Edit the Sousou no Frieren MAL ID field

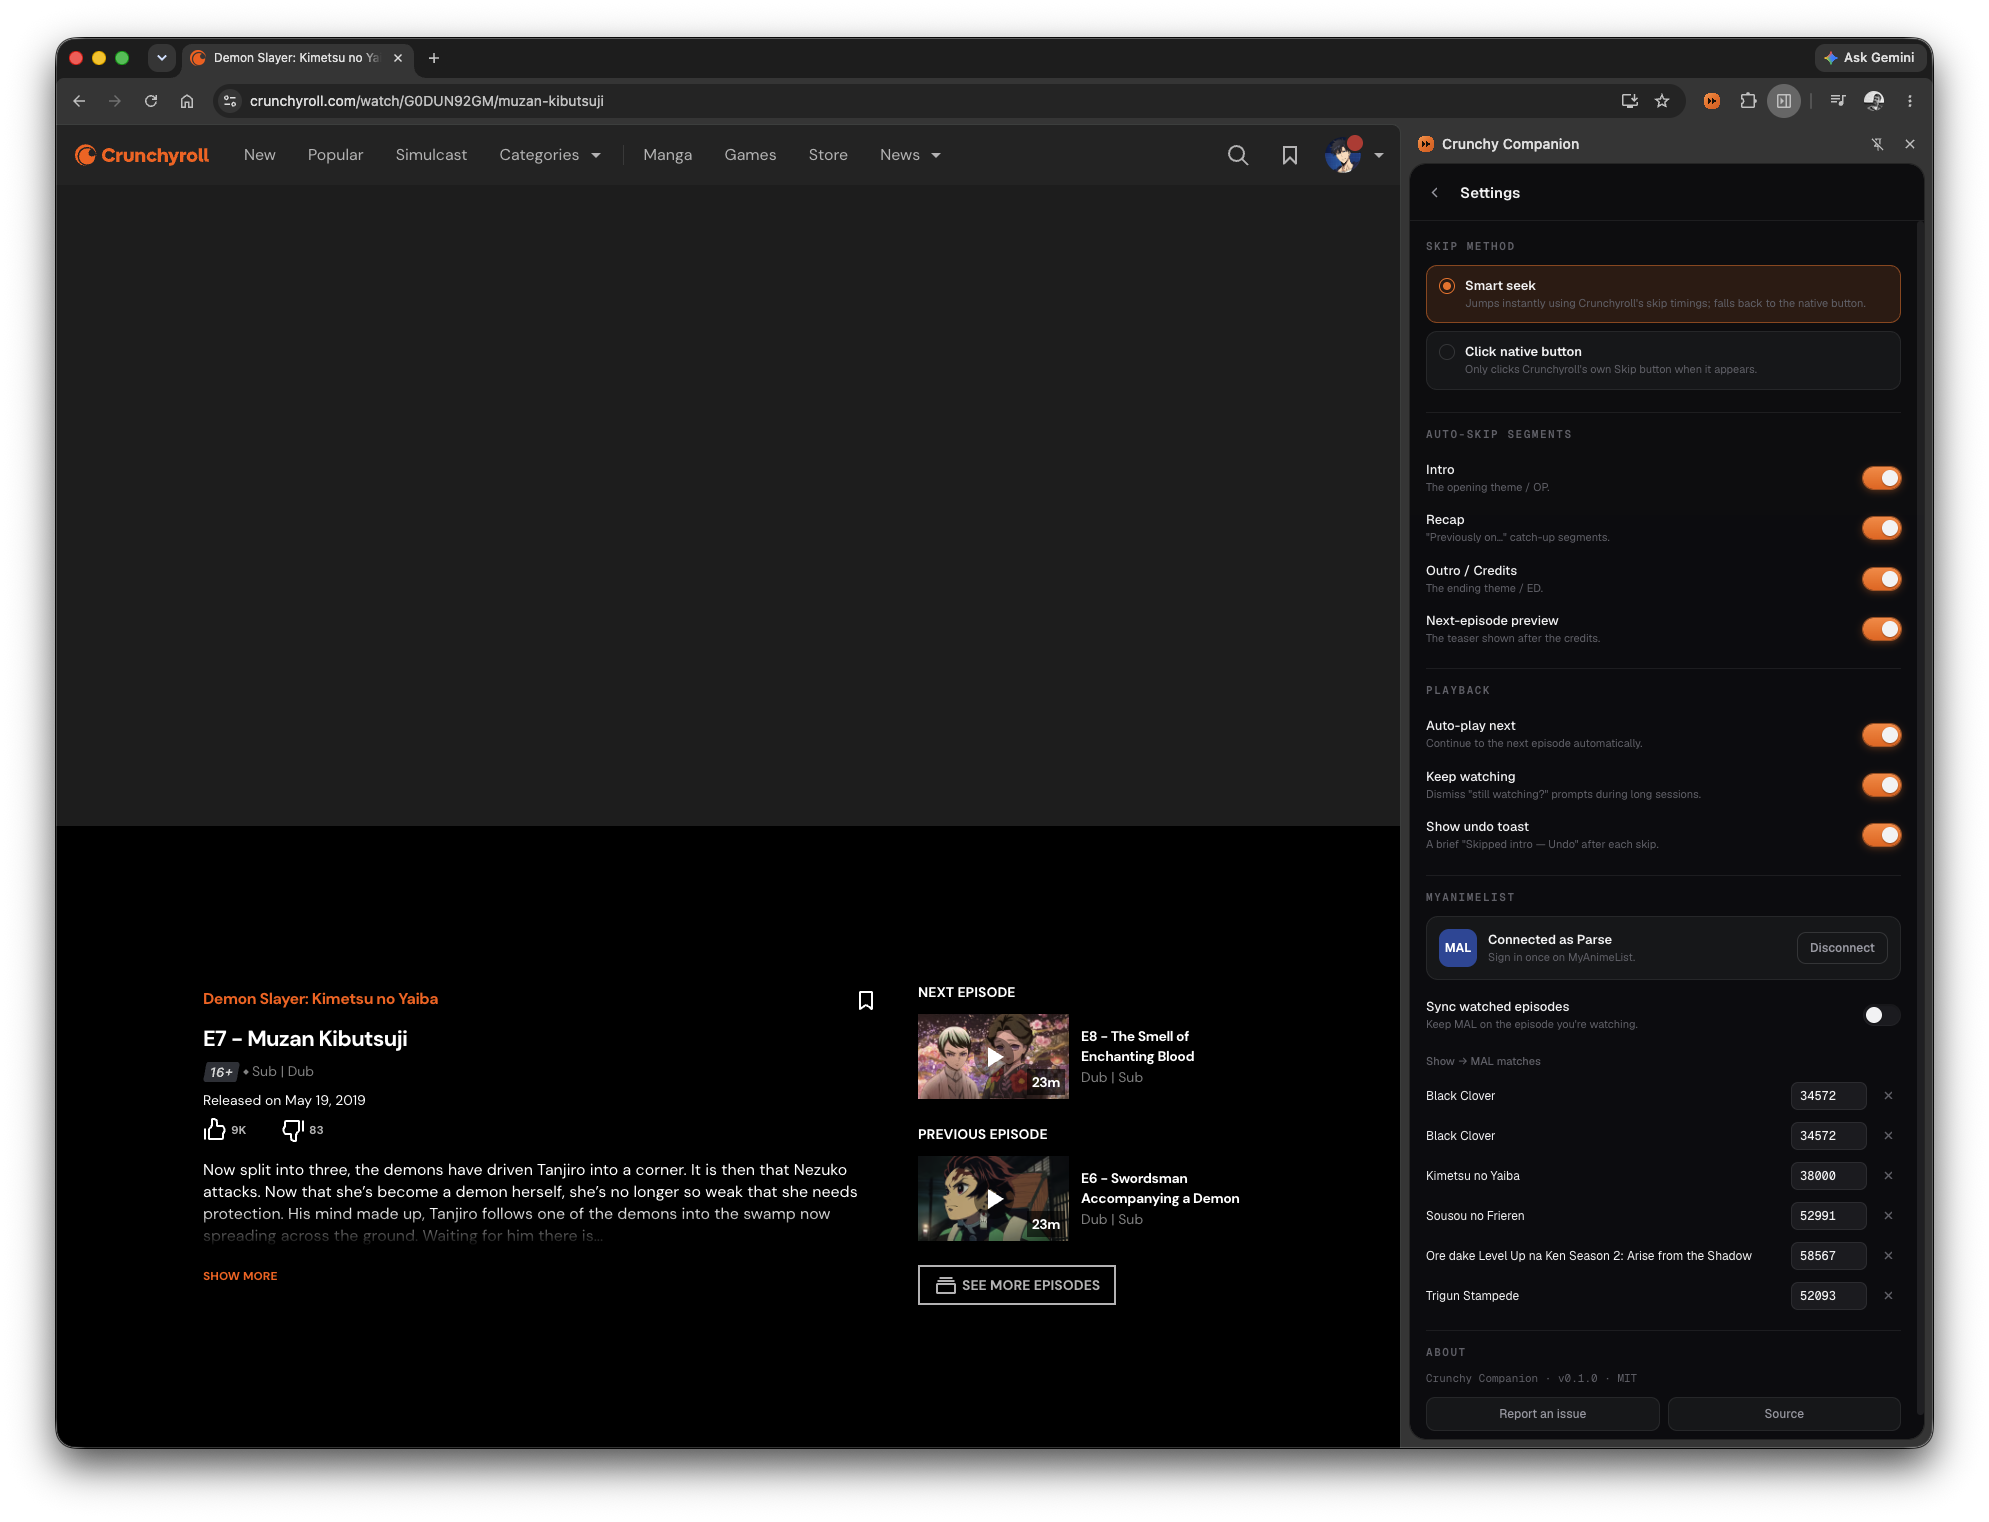(1828, 1216)
